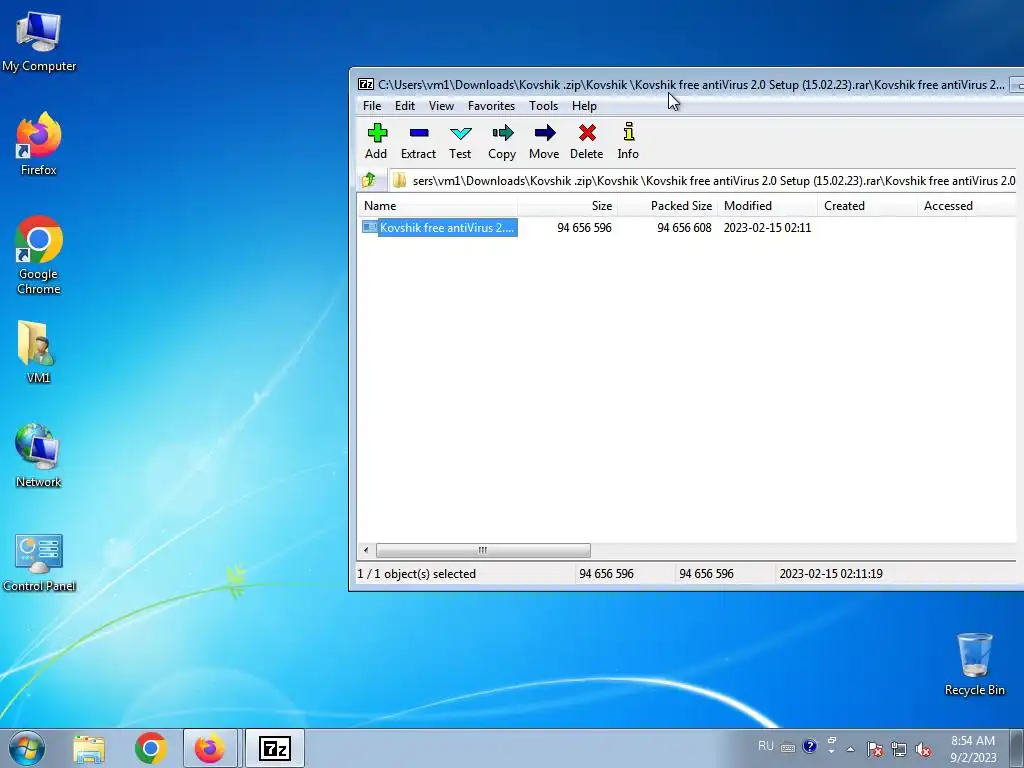Screen dimensions: 1024x768
Task: Click the RU language indicator
Action: (765, 746)
